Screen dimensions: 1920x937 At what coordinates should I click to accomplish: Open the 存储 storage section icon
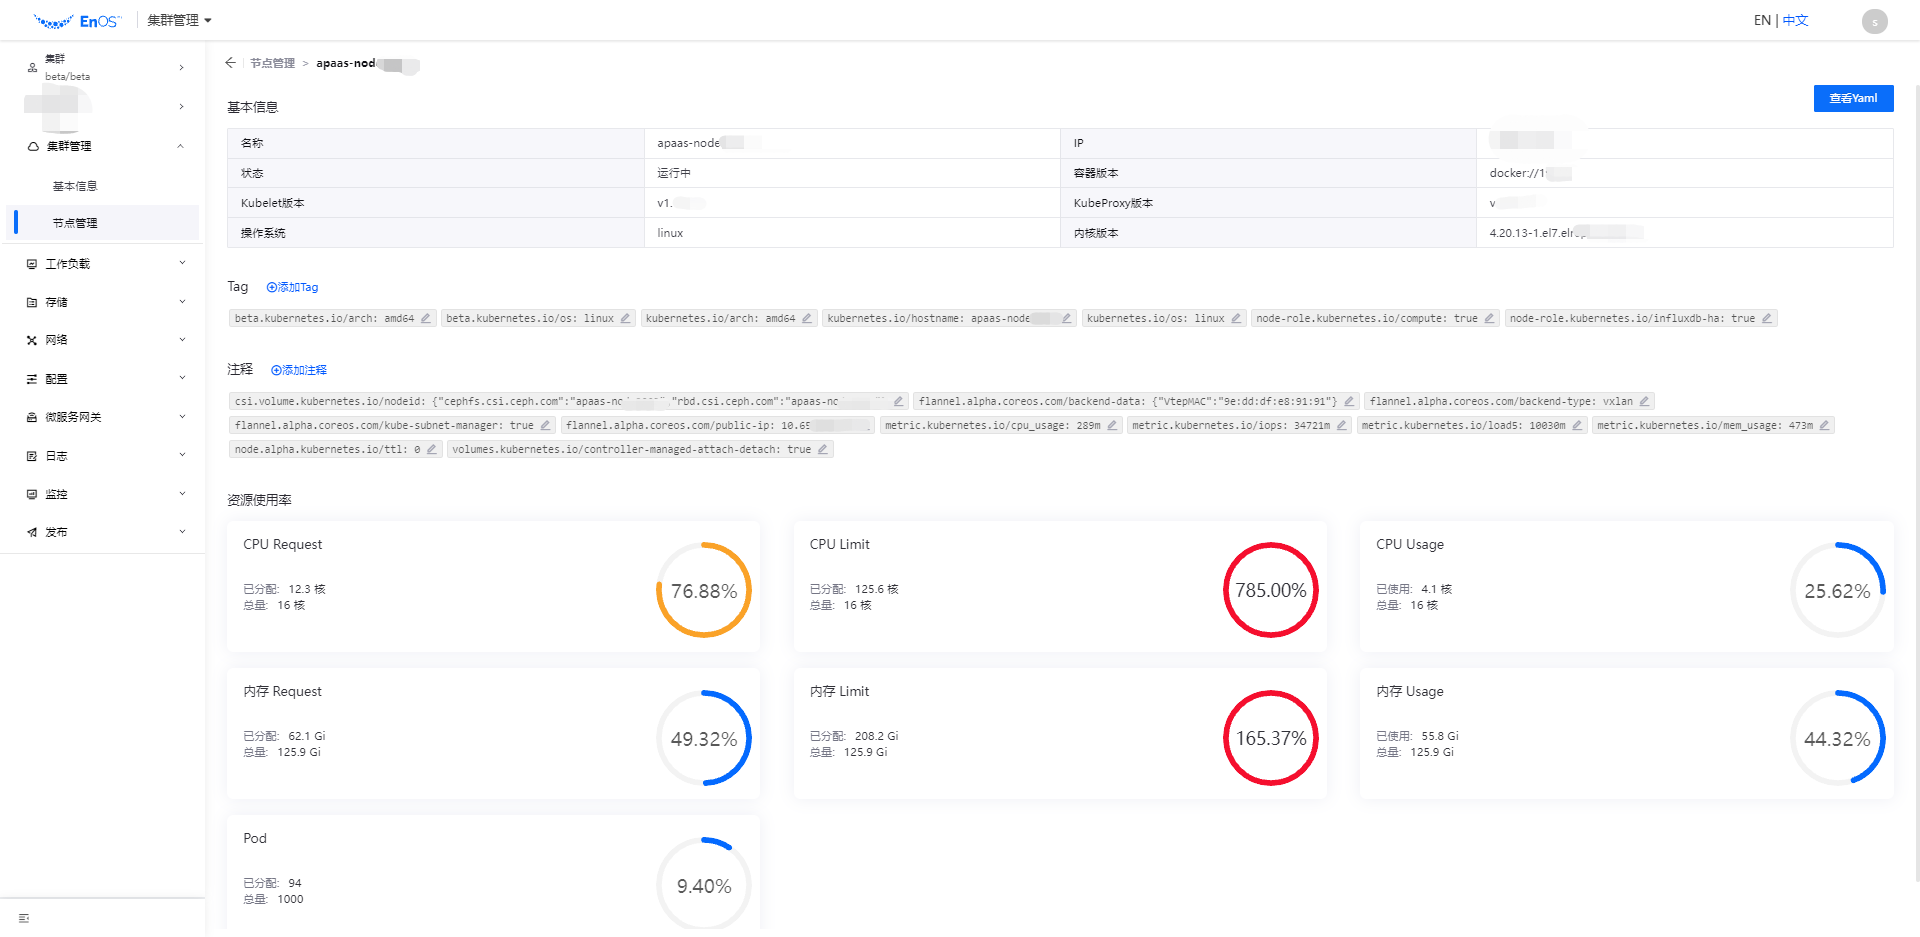tap(29, 301)
